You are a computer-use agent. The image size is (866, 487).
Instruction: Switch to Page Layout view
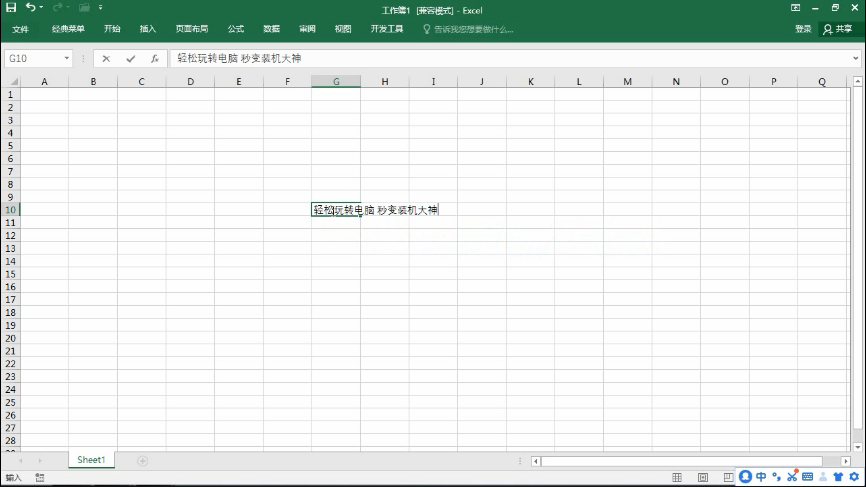pos(703,478)
